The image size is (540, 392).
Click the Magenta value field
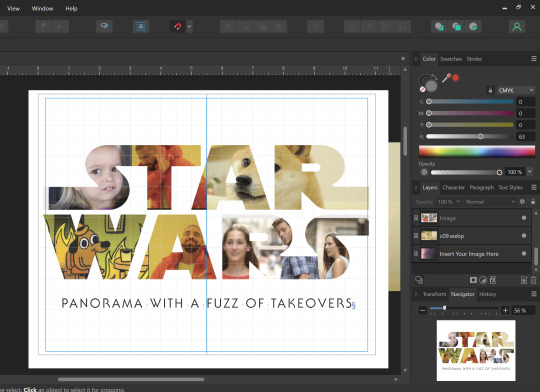coord(525,113)
